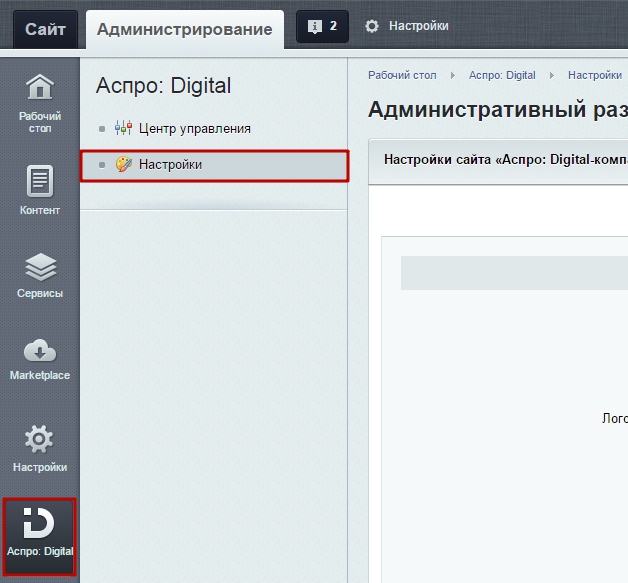
Task: Select the Настройки сайта «Аспро: Digital-комп...» tab
Action: pos(505,159)
